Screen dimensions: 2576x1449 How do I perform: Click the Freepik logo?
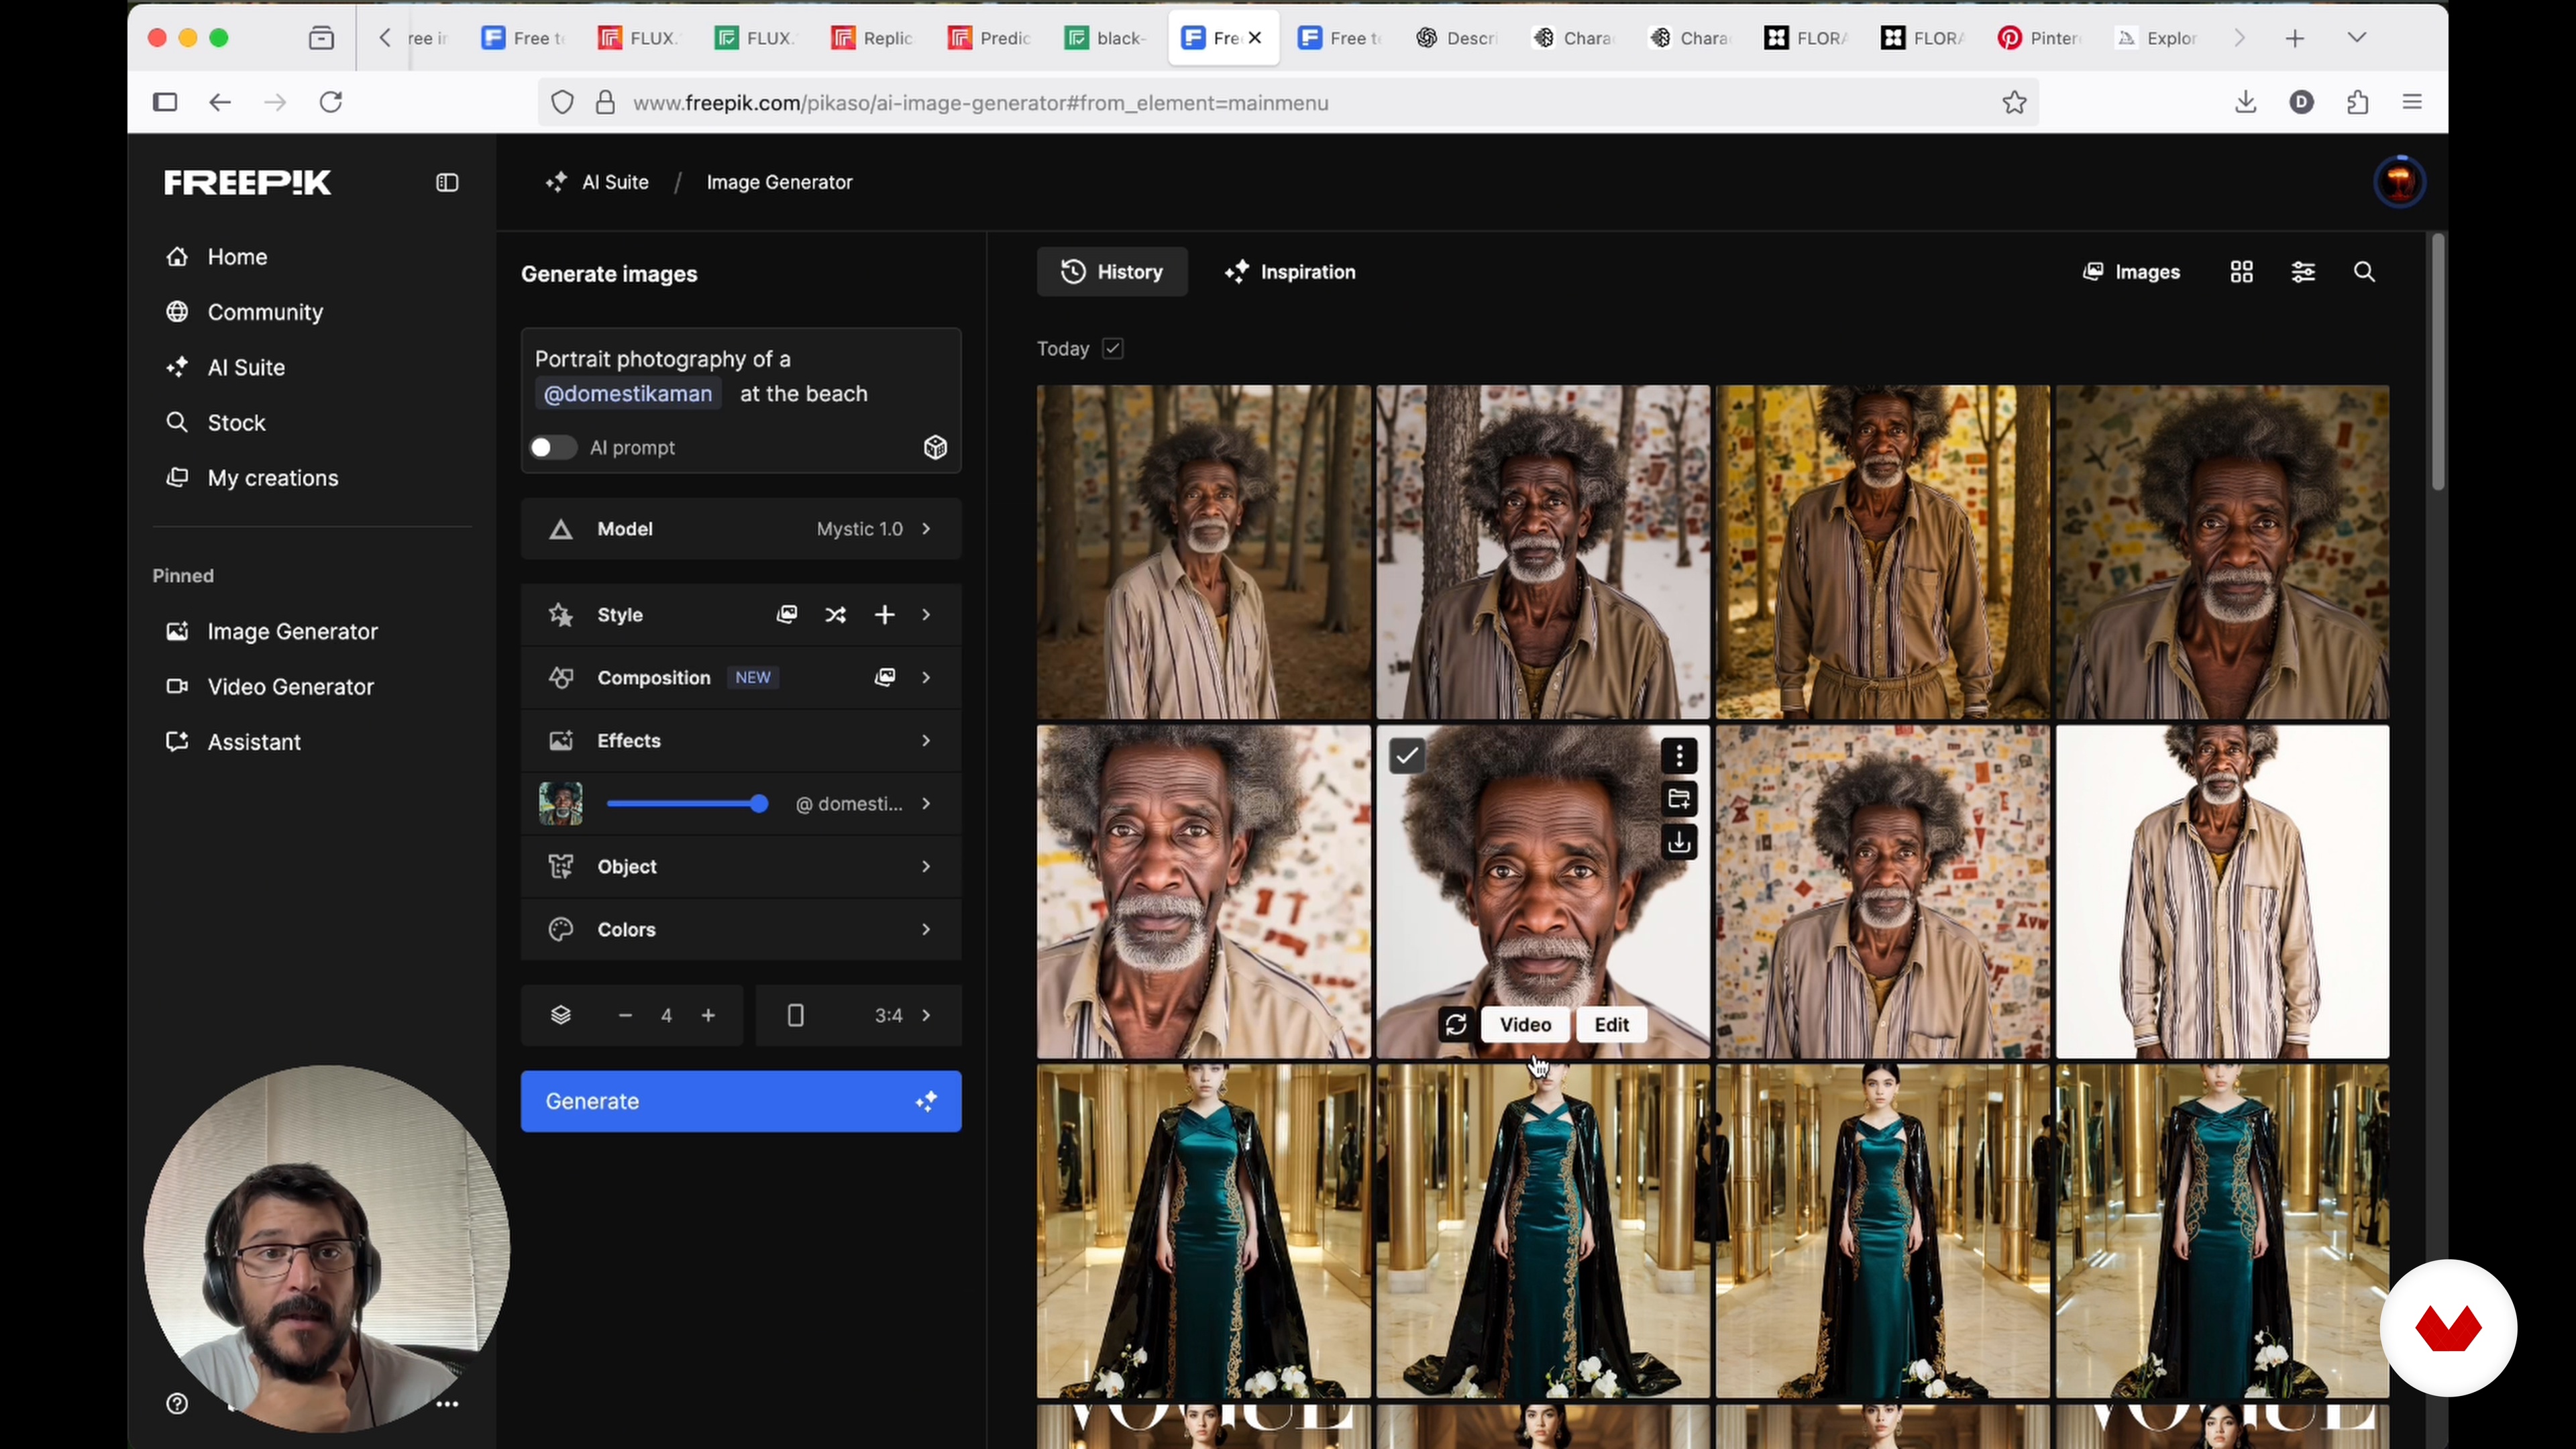click(247, 182)
